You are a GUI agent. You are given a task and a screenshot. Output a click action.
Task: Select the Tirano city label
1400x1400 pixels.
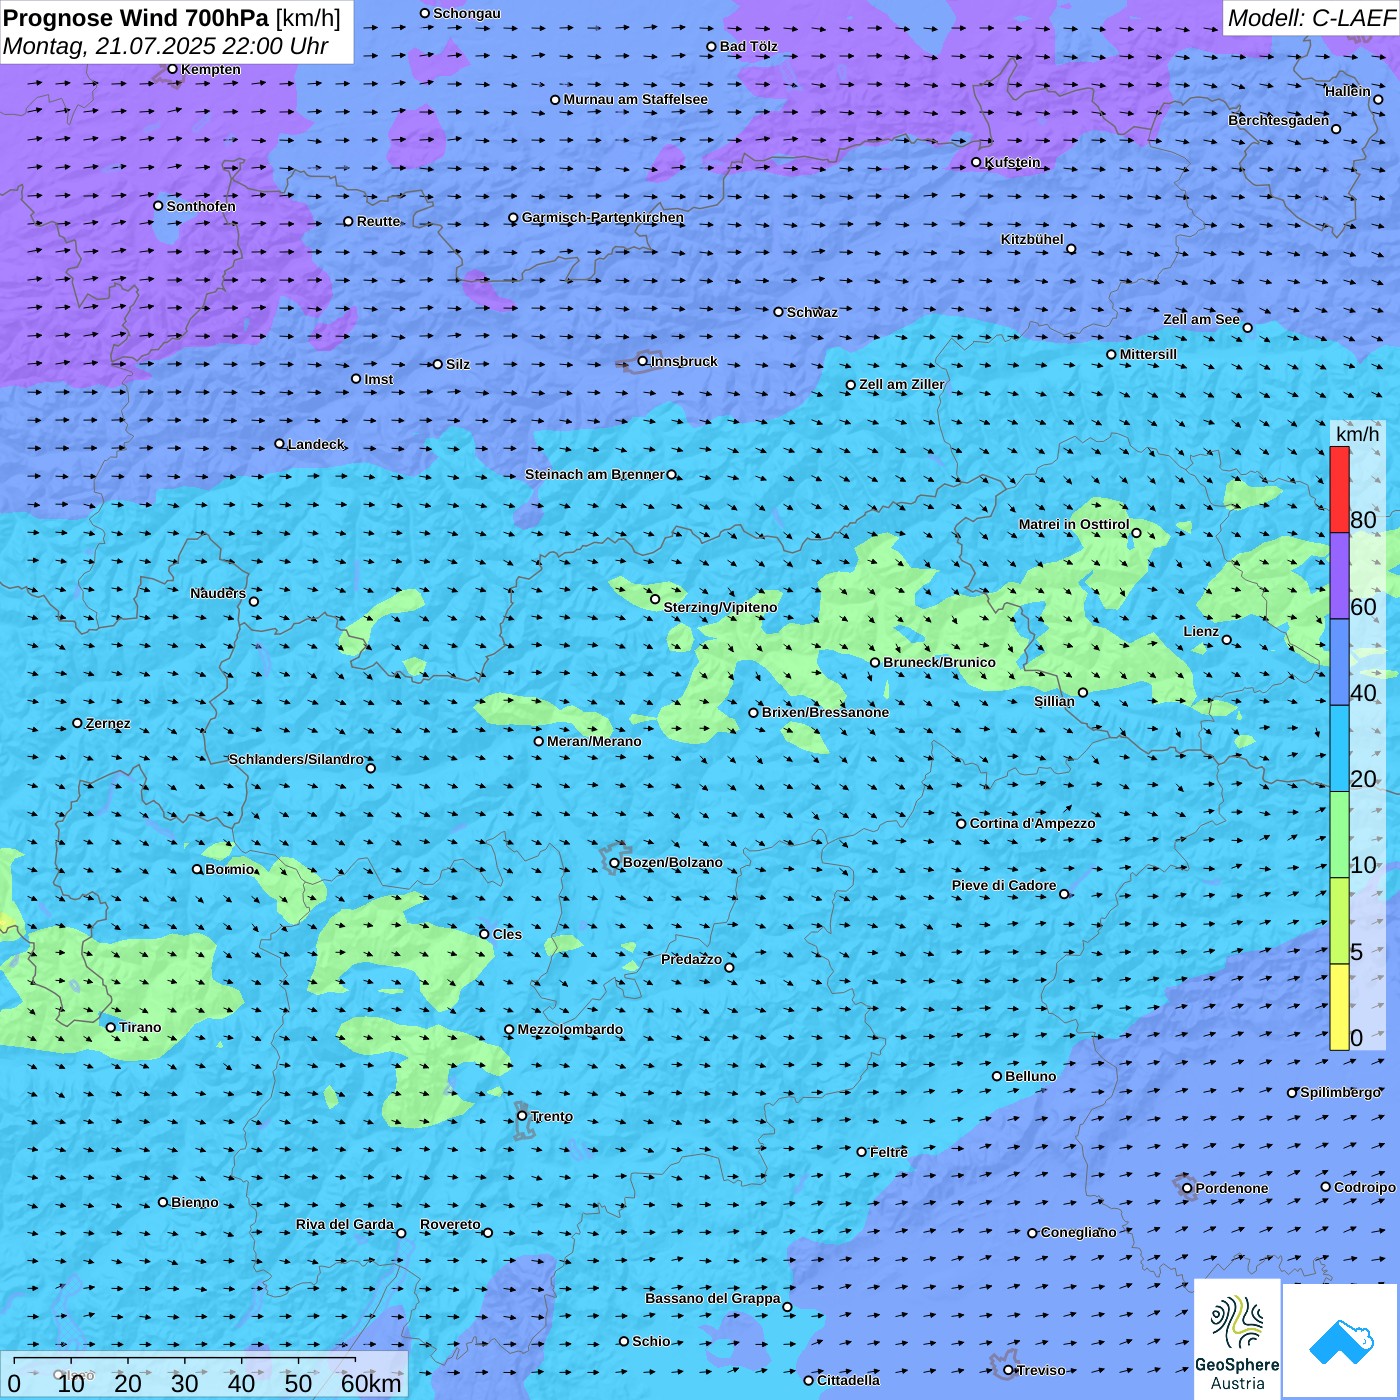140,1027
